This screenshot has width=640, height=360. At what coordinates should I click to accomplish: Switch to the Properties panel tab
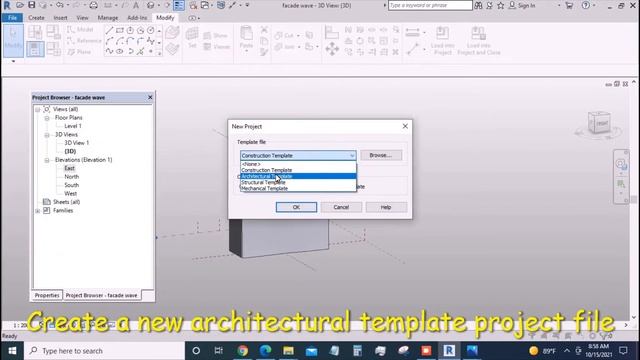tap(47, 295)
